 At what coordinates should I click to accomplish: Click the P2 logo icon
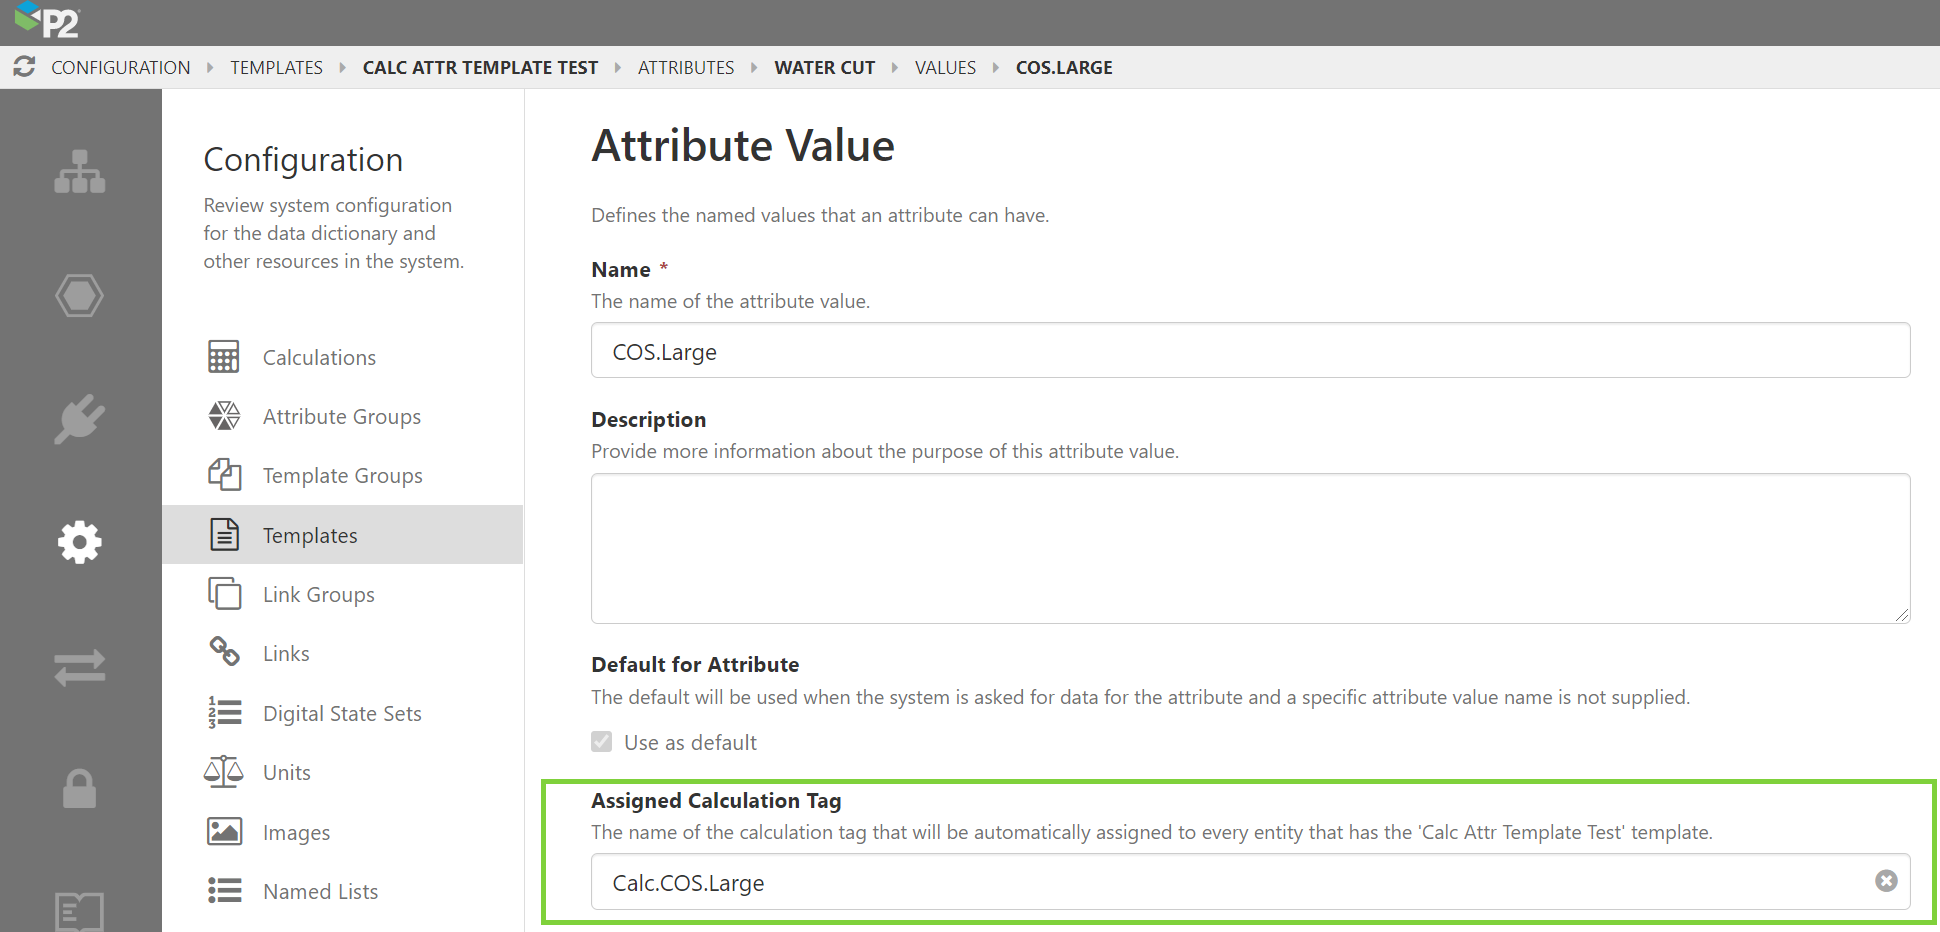pyautogui.click(x=47, y=20)
